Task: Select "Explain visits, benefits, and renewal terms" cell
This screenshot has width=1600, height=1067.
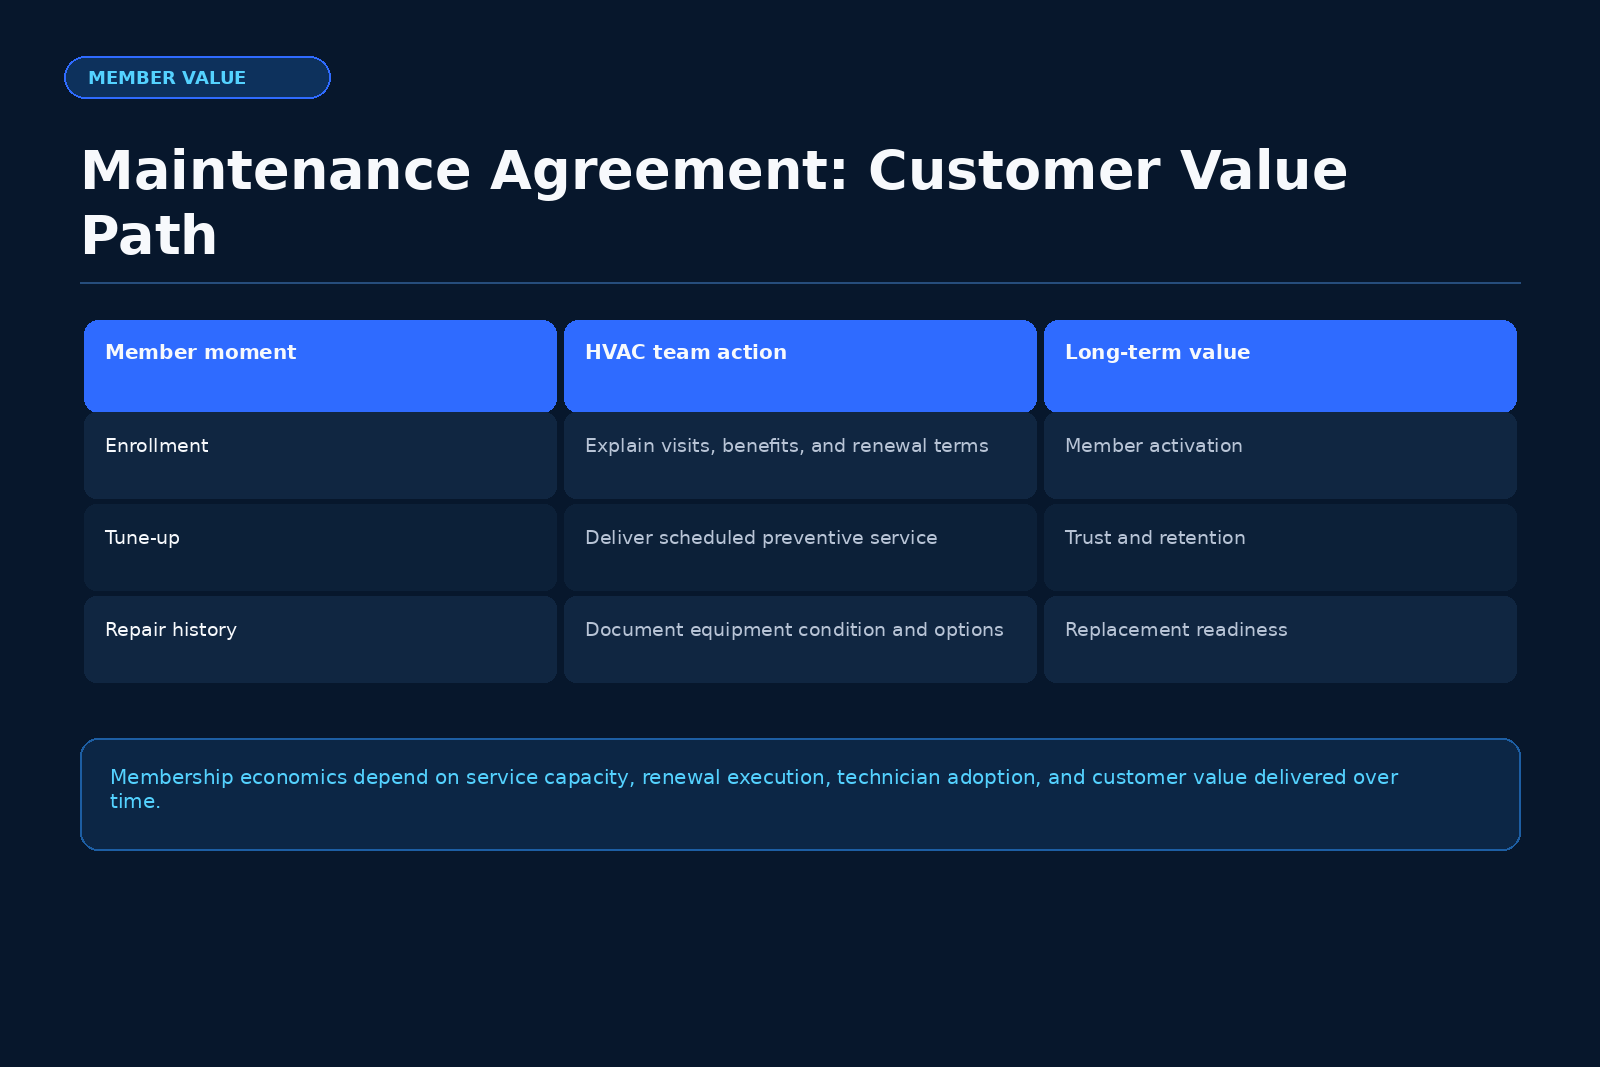Action: 800,456
